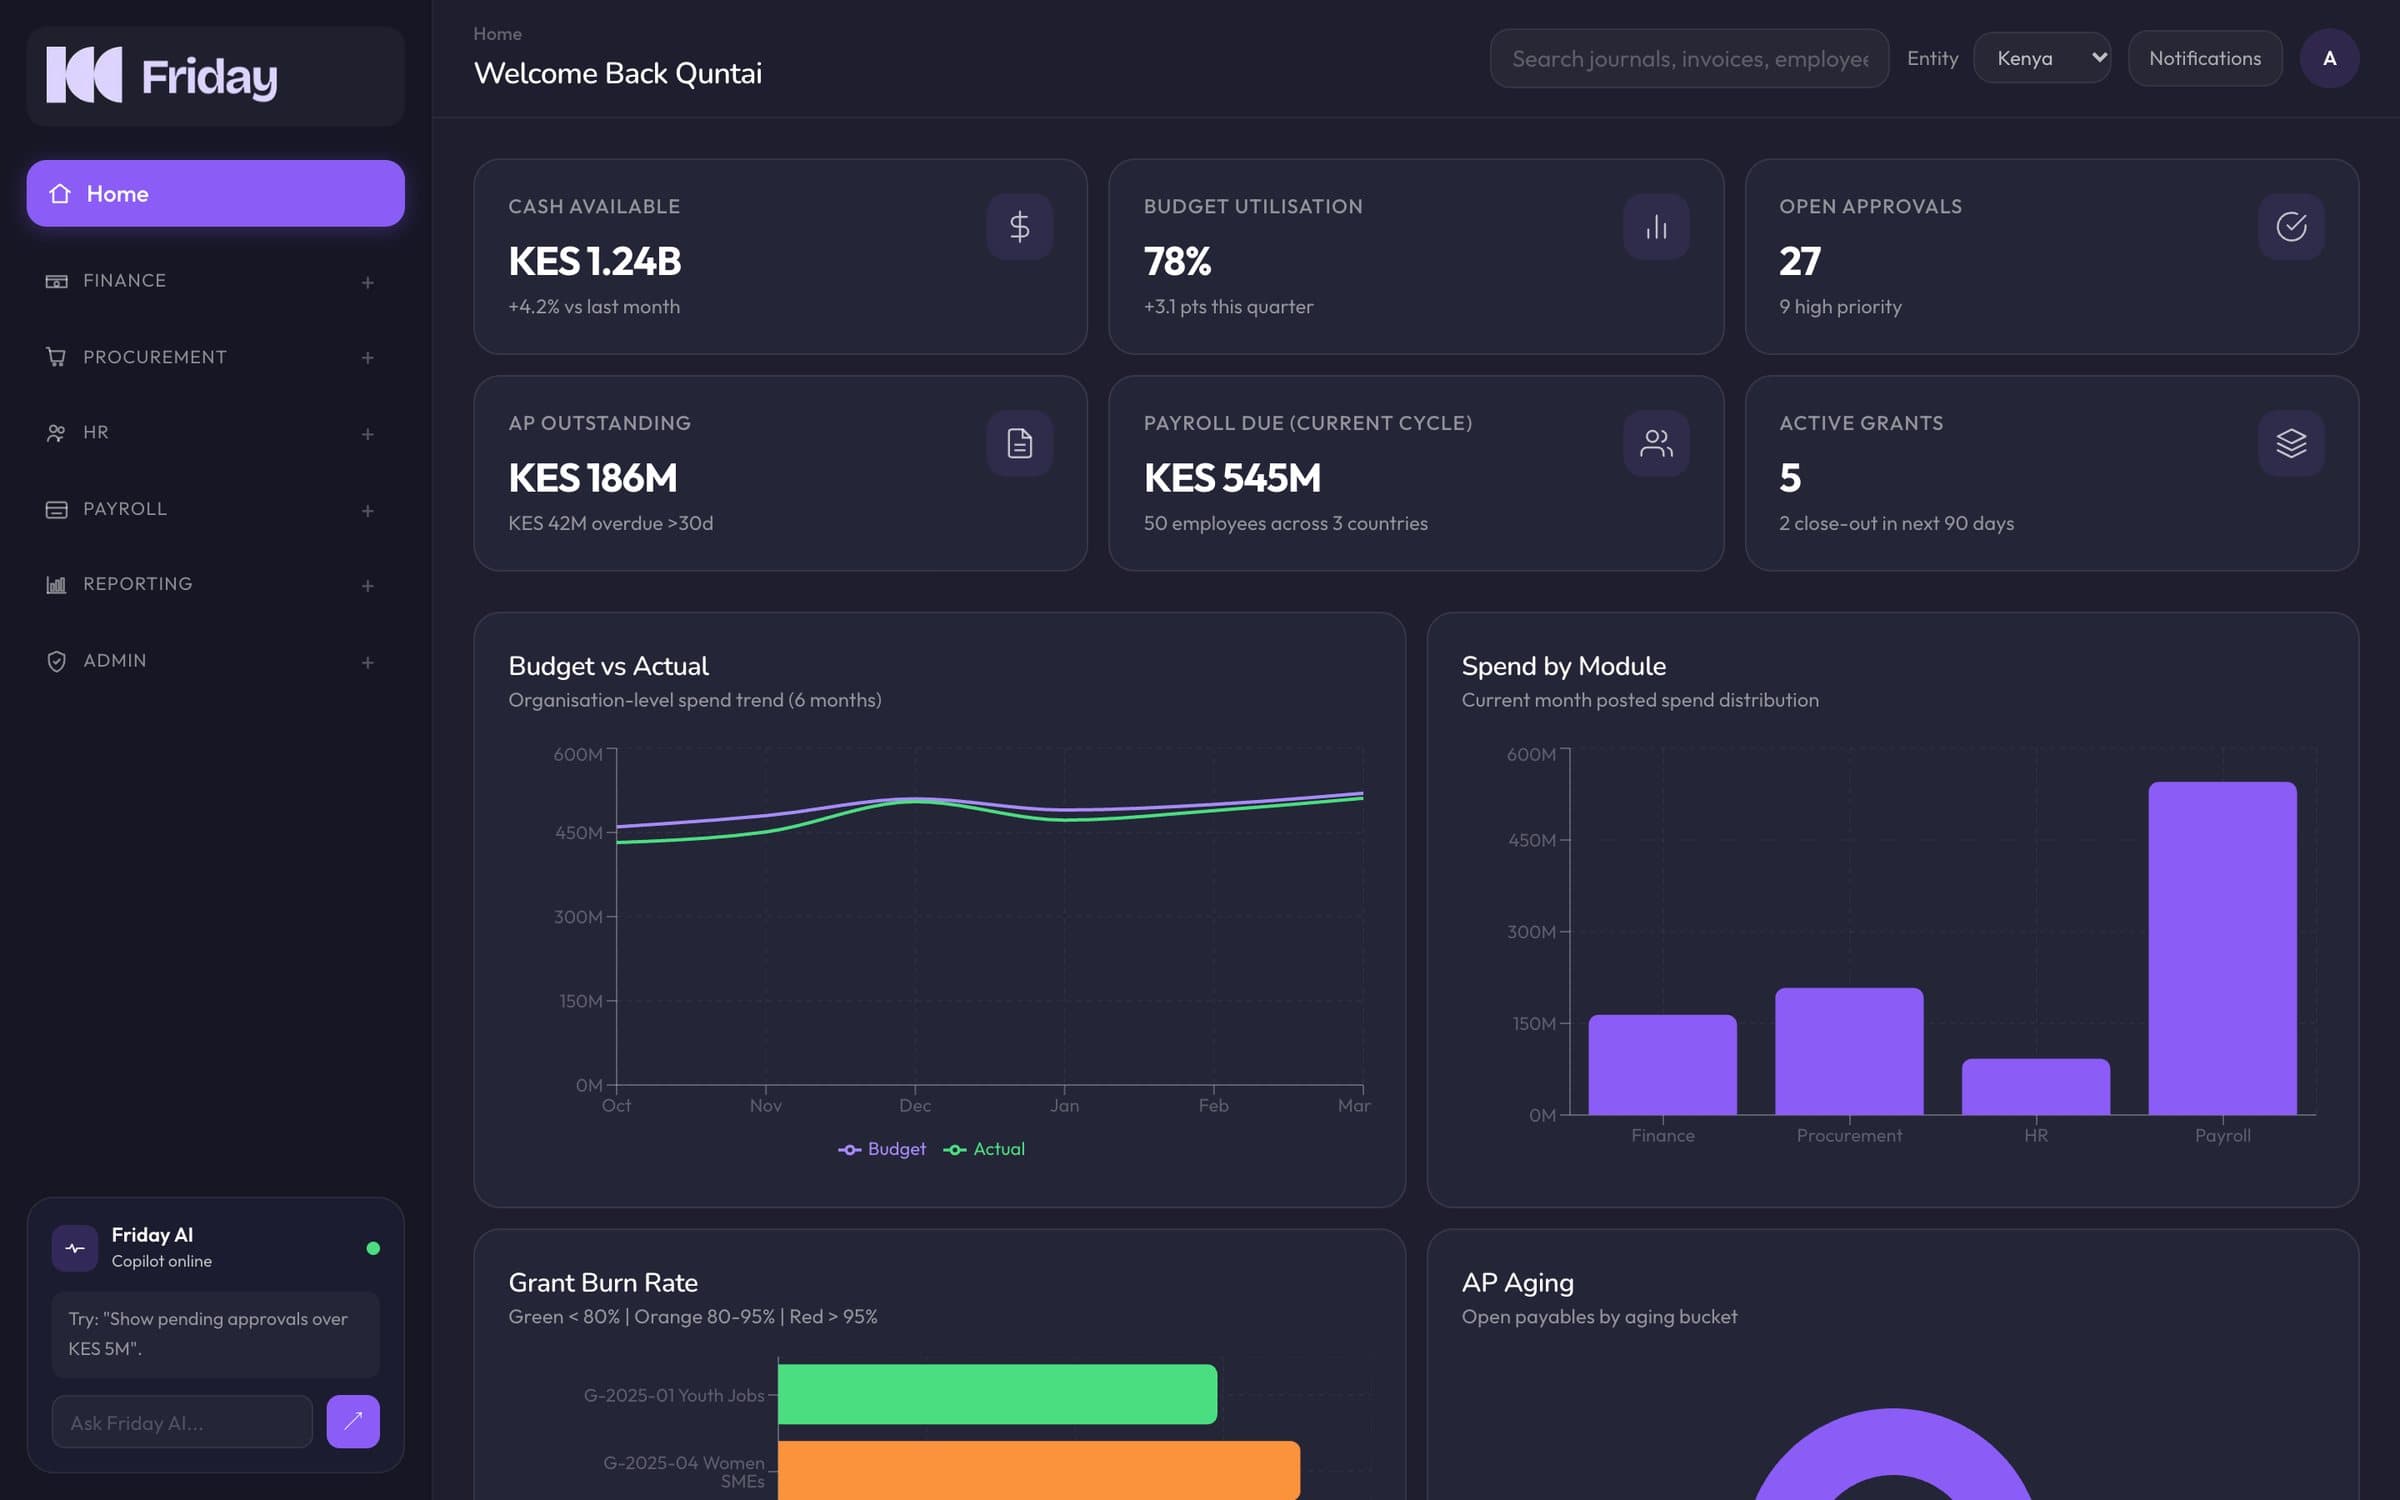The image size is (2400, 1500).
Task: Click the HR bar in Spend by Module
Action: [x=2035, y=1086]
